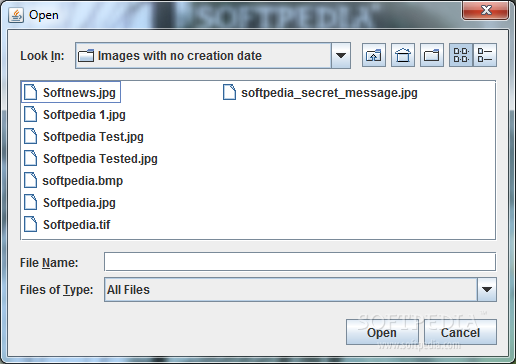
Task: Select file Softpedia Test.jpg
Action: [84, 136]
